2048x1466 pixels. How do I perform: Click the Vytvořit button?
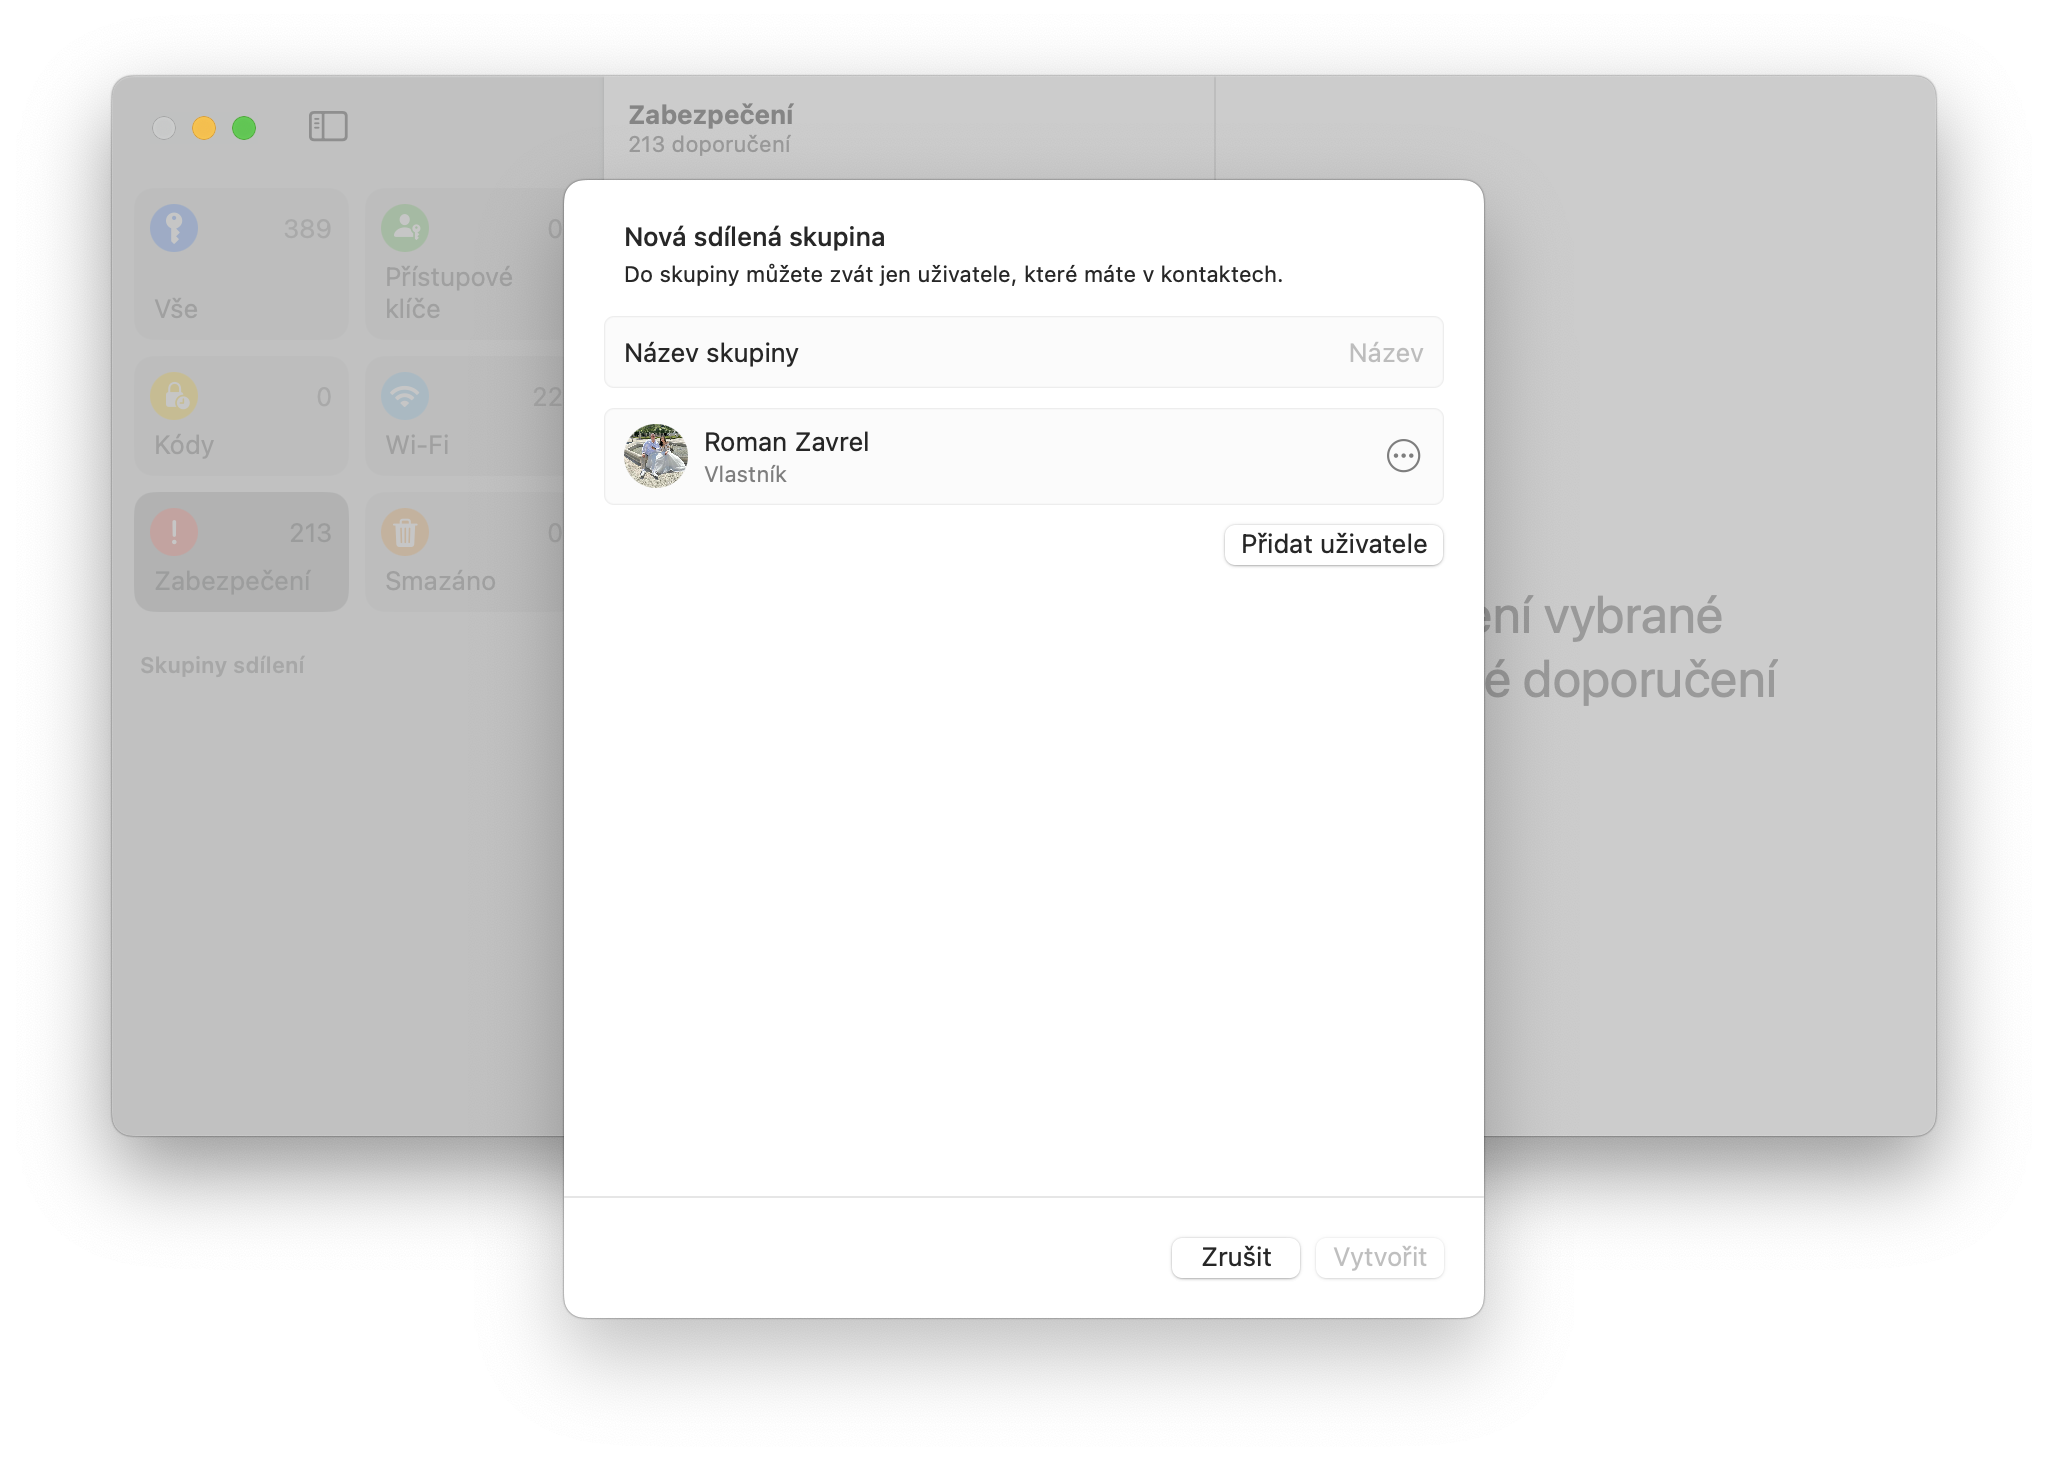pyautogui.click(x=1379, y=1257)
